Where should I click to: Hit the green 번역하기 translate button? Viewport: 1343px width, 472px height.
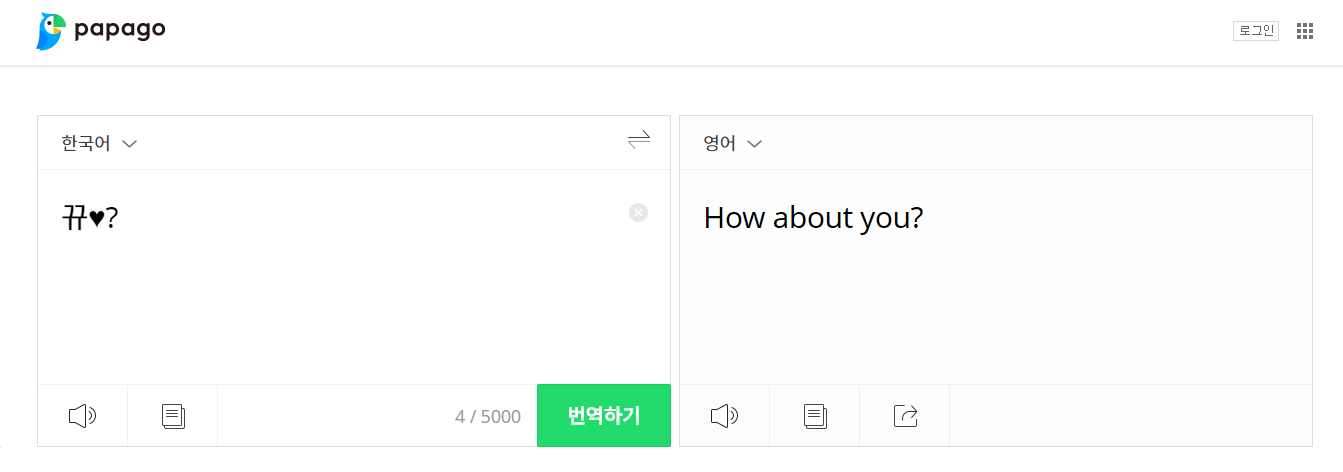click(603, 416)
